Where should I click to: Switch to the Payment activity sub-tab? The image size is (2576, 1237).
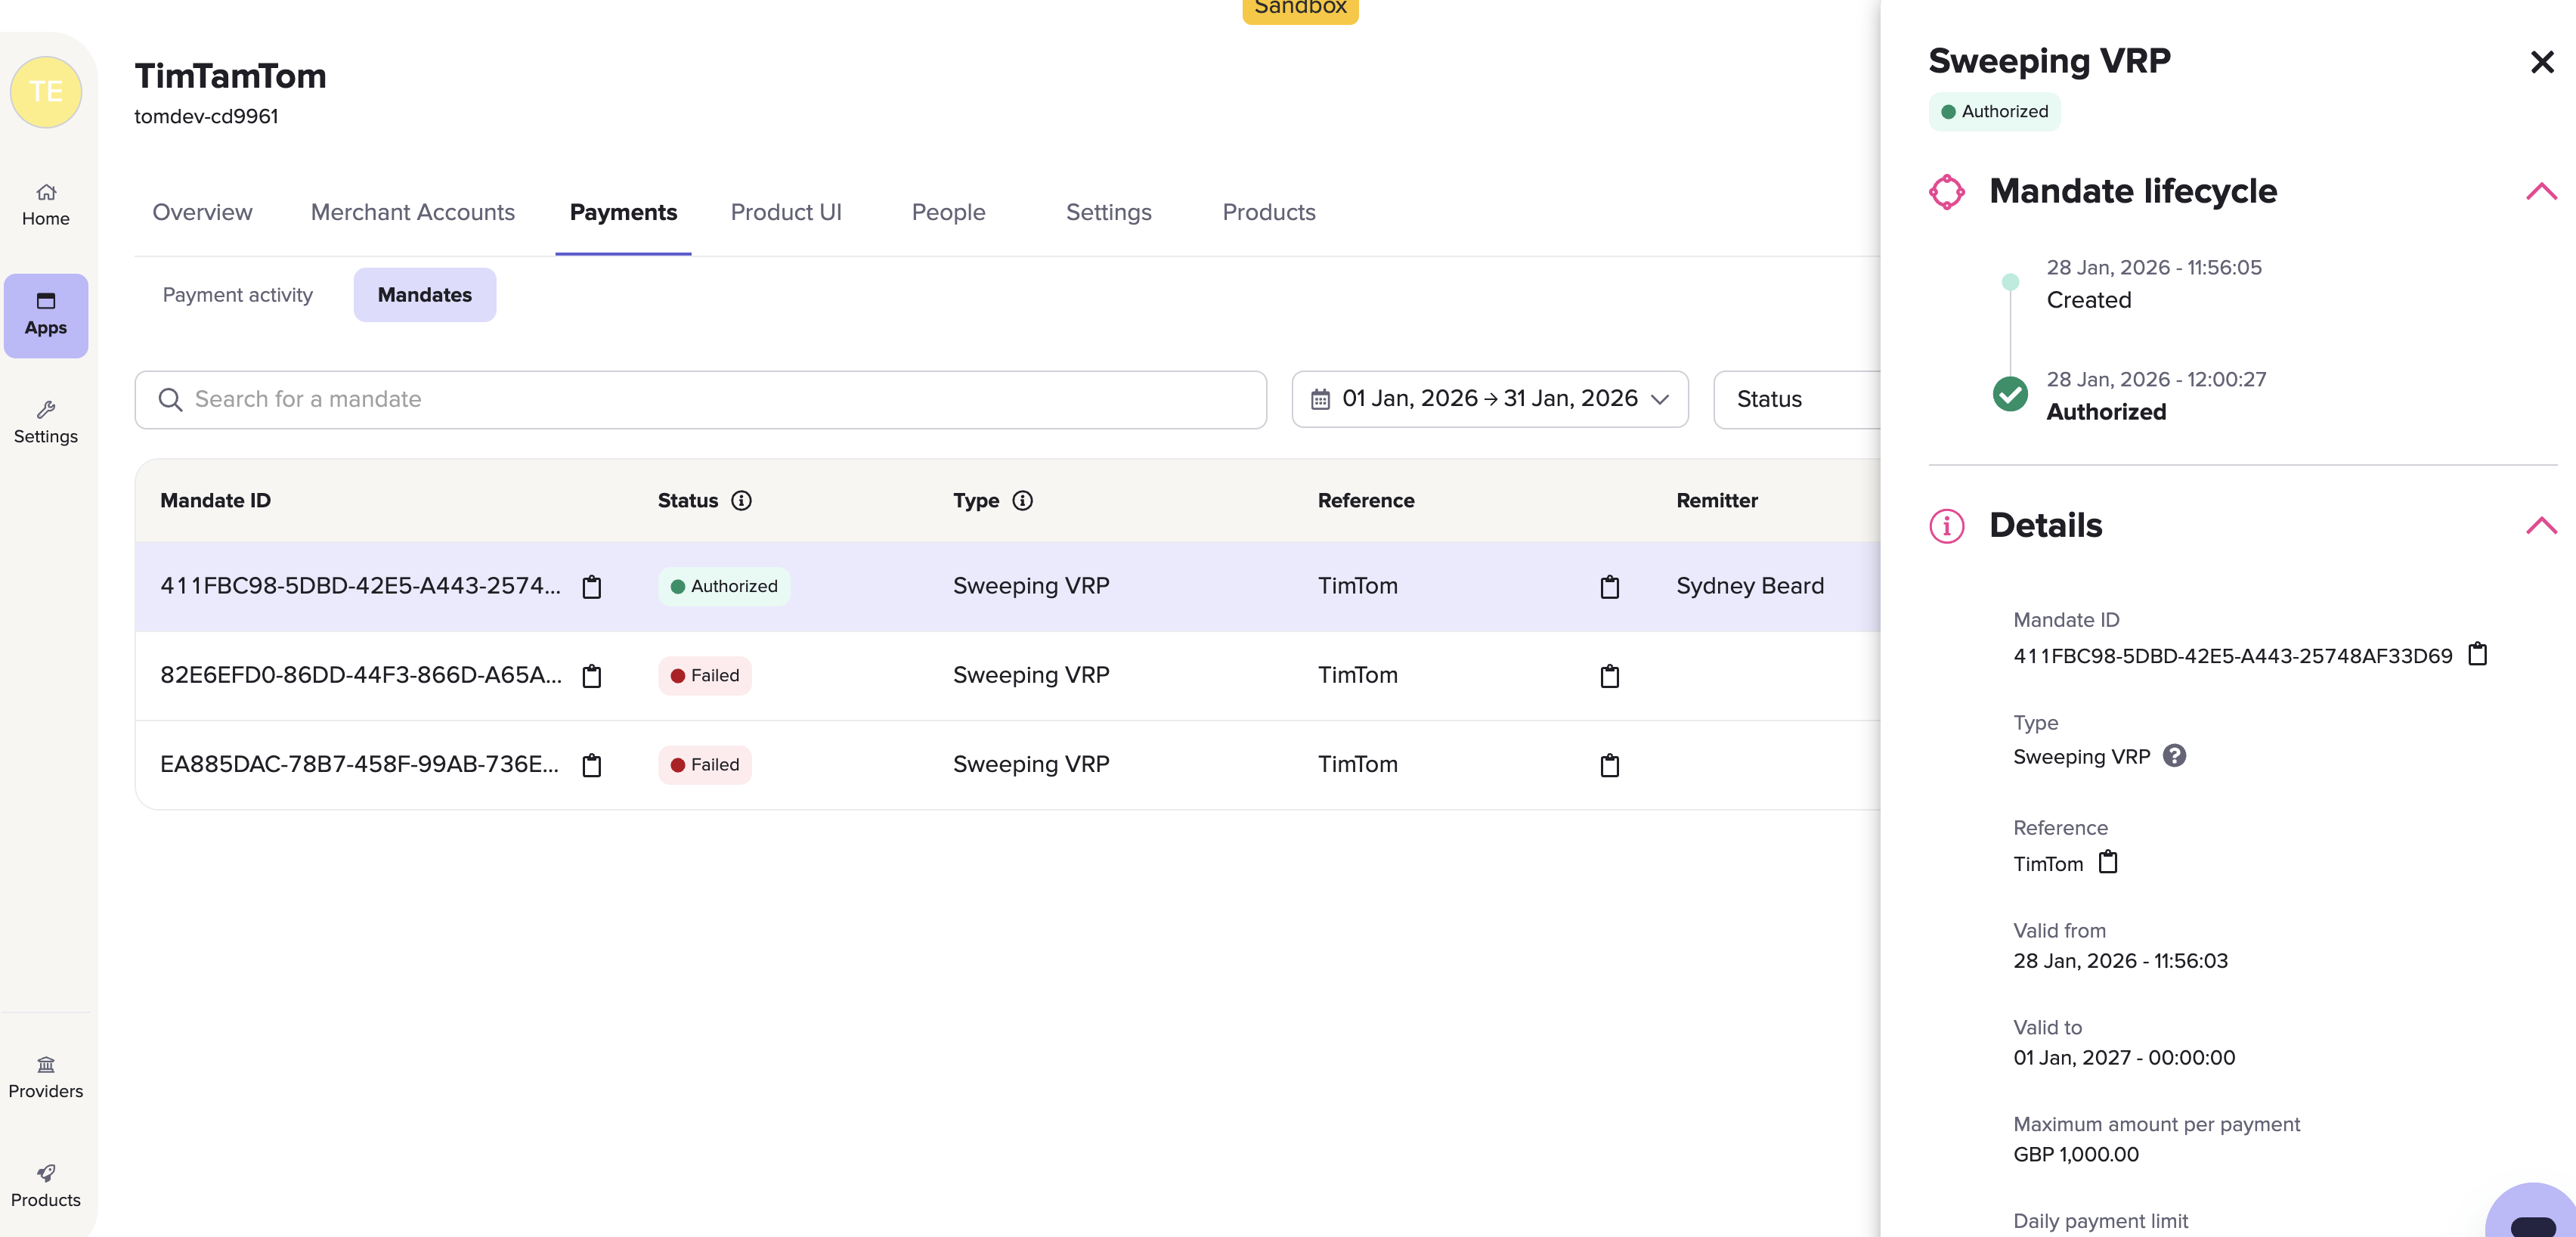click(x=238, y=294)
